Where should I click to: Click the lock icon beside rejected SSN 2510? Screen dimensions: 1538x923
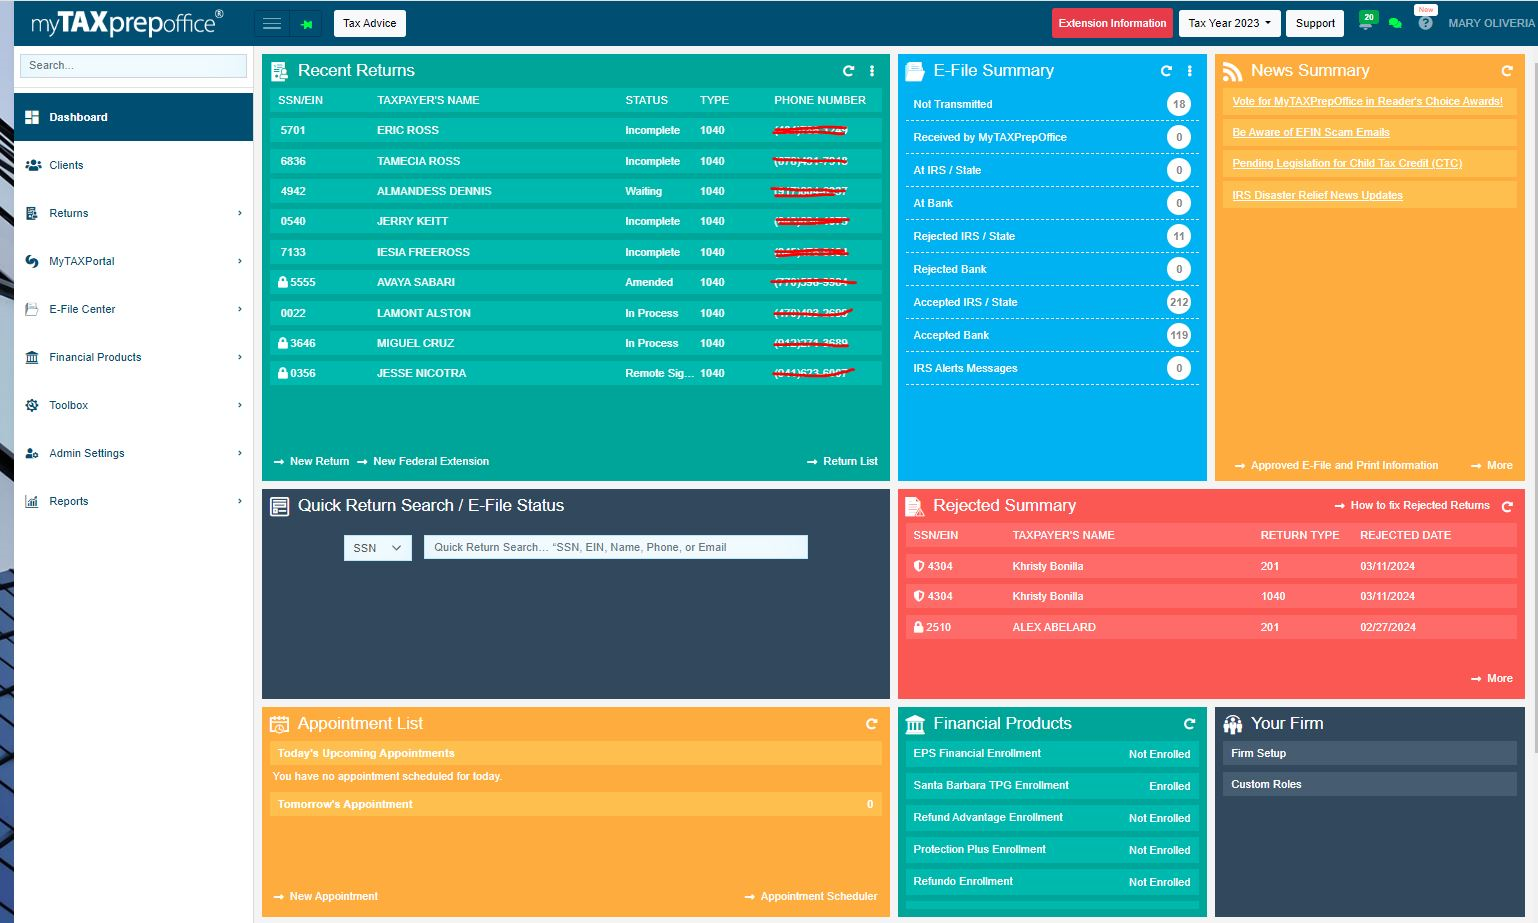coord(919,627)
